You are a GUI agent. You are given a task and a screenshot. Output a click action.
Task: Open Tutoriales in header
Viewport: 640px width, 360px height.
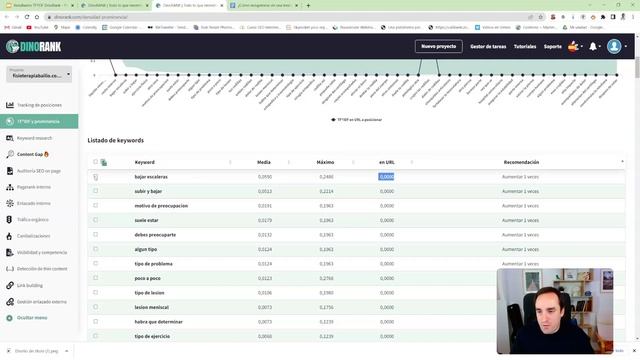tap(525, 47)
